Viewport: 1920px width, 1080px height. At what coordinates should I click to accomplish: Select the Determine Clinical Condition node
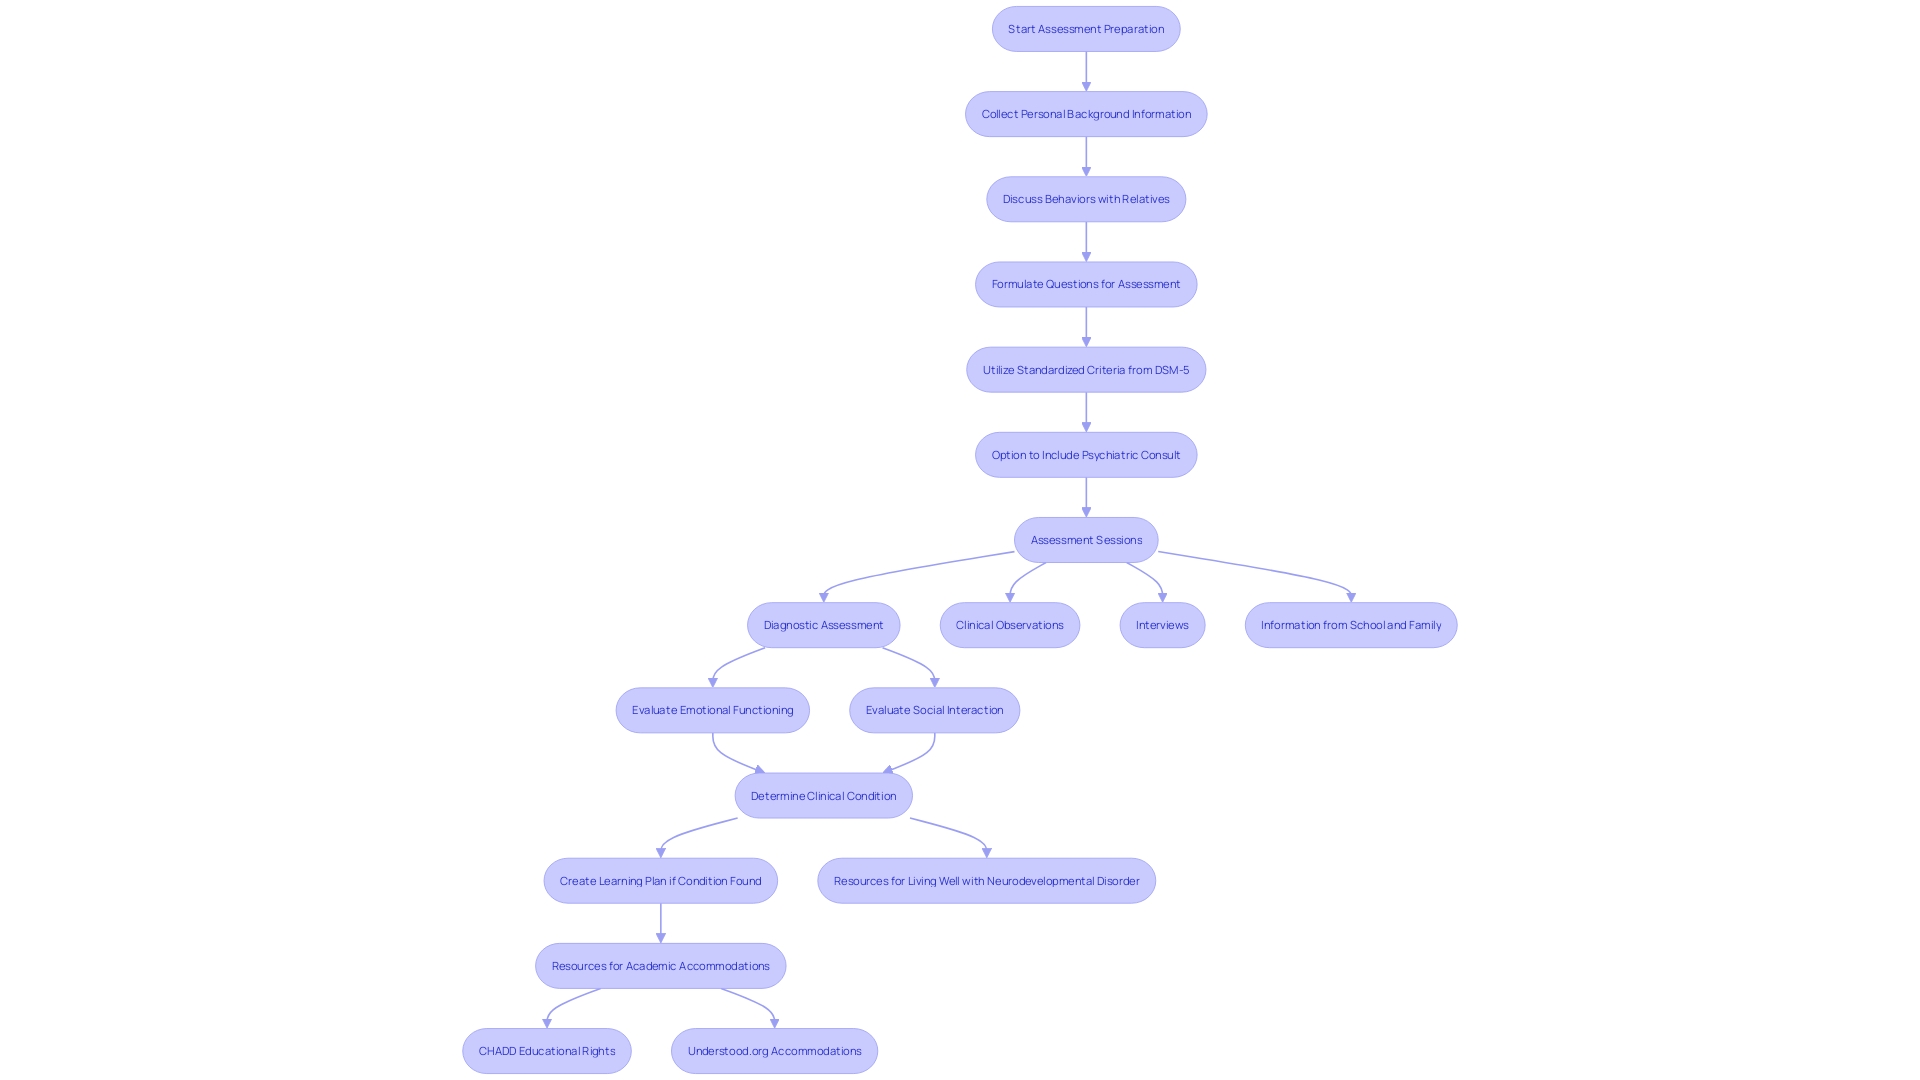823,794
